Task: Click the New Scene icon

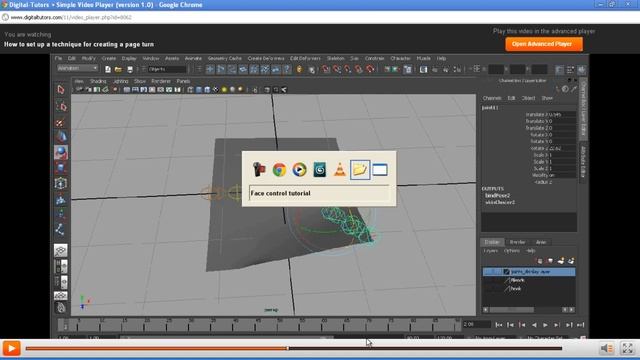Action: [108, 69]
